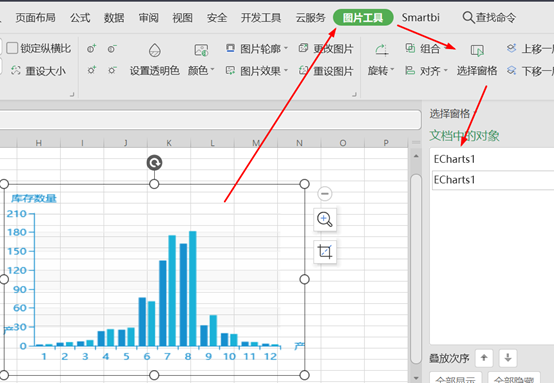
Task: Open the 图片工具 tab
Action: (x=363, y=17)
